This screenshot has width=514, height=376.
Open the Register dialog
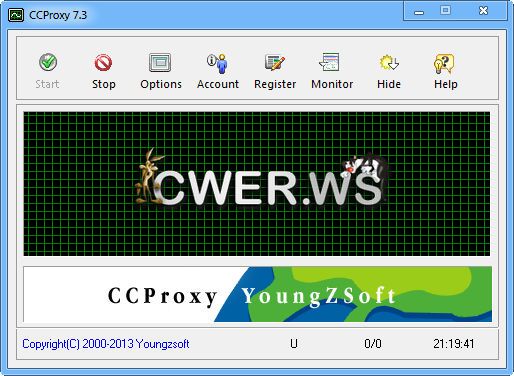point(275,71)
